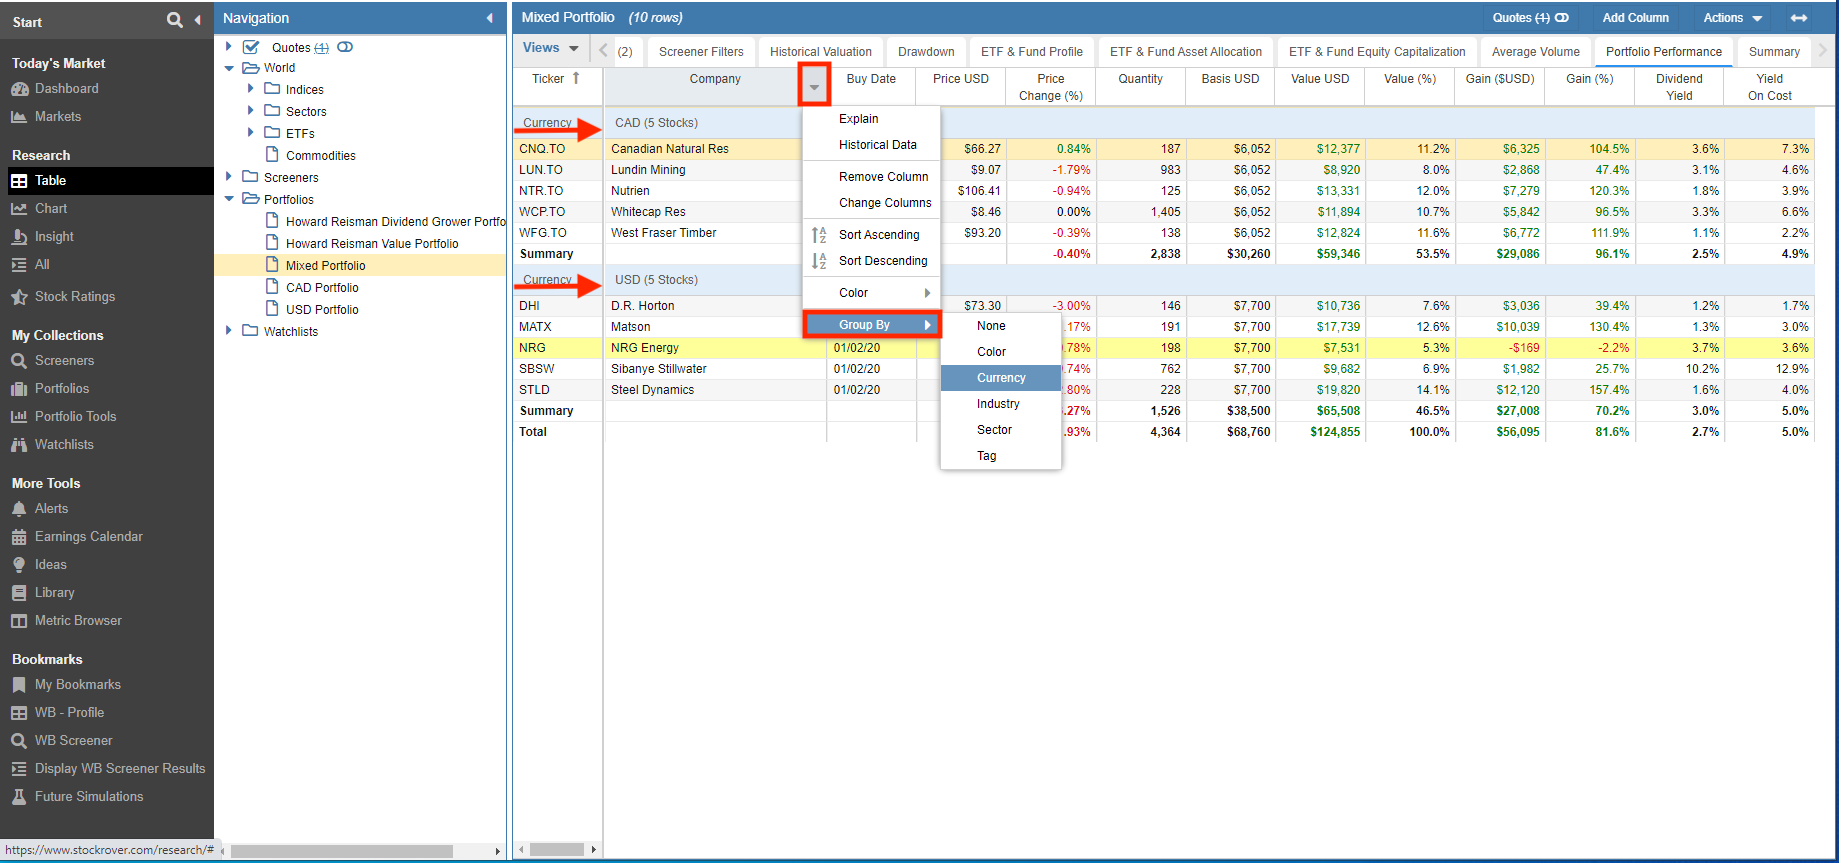The height and width of the screenshot is (863, 1839).
Task: Choose Group By Industry option
Action: coord(1000,404)
